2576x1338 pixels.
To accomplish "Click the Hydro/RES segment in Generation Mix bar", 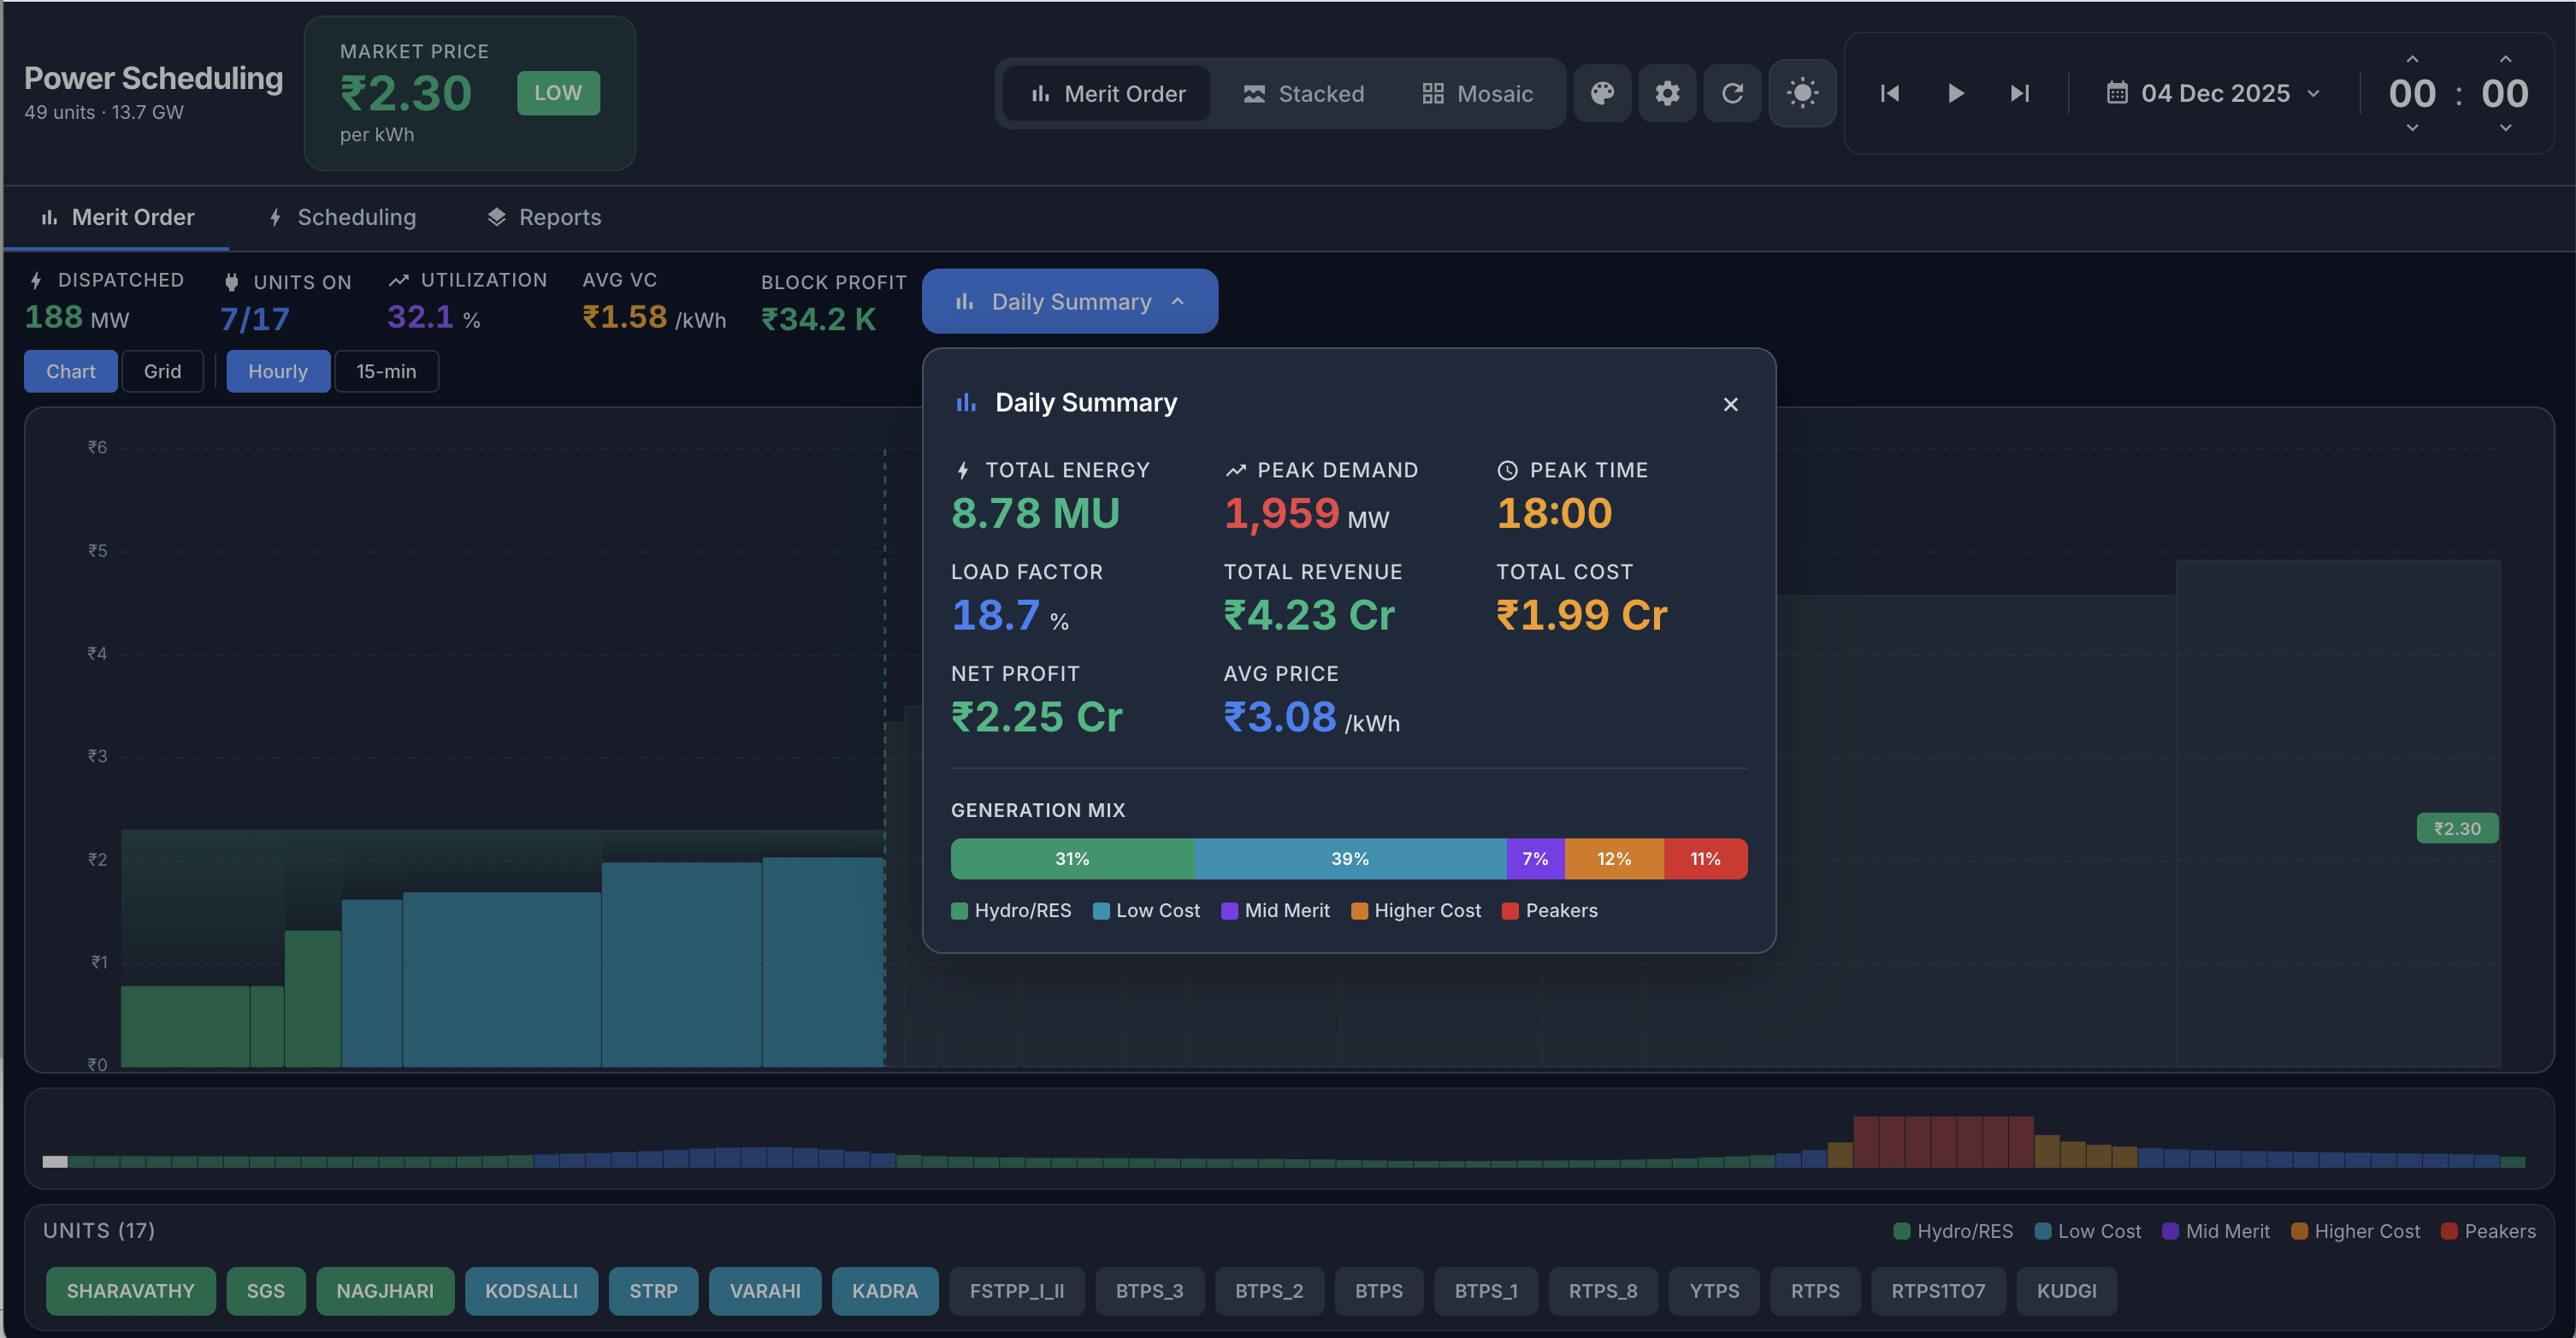I will [1071, 858].
